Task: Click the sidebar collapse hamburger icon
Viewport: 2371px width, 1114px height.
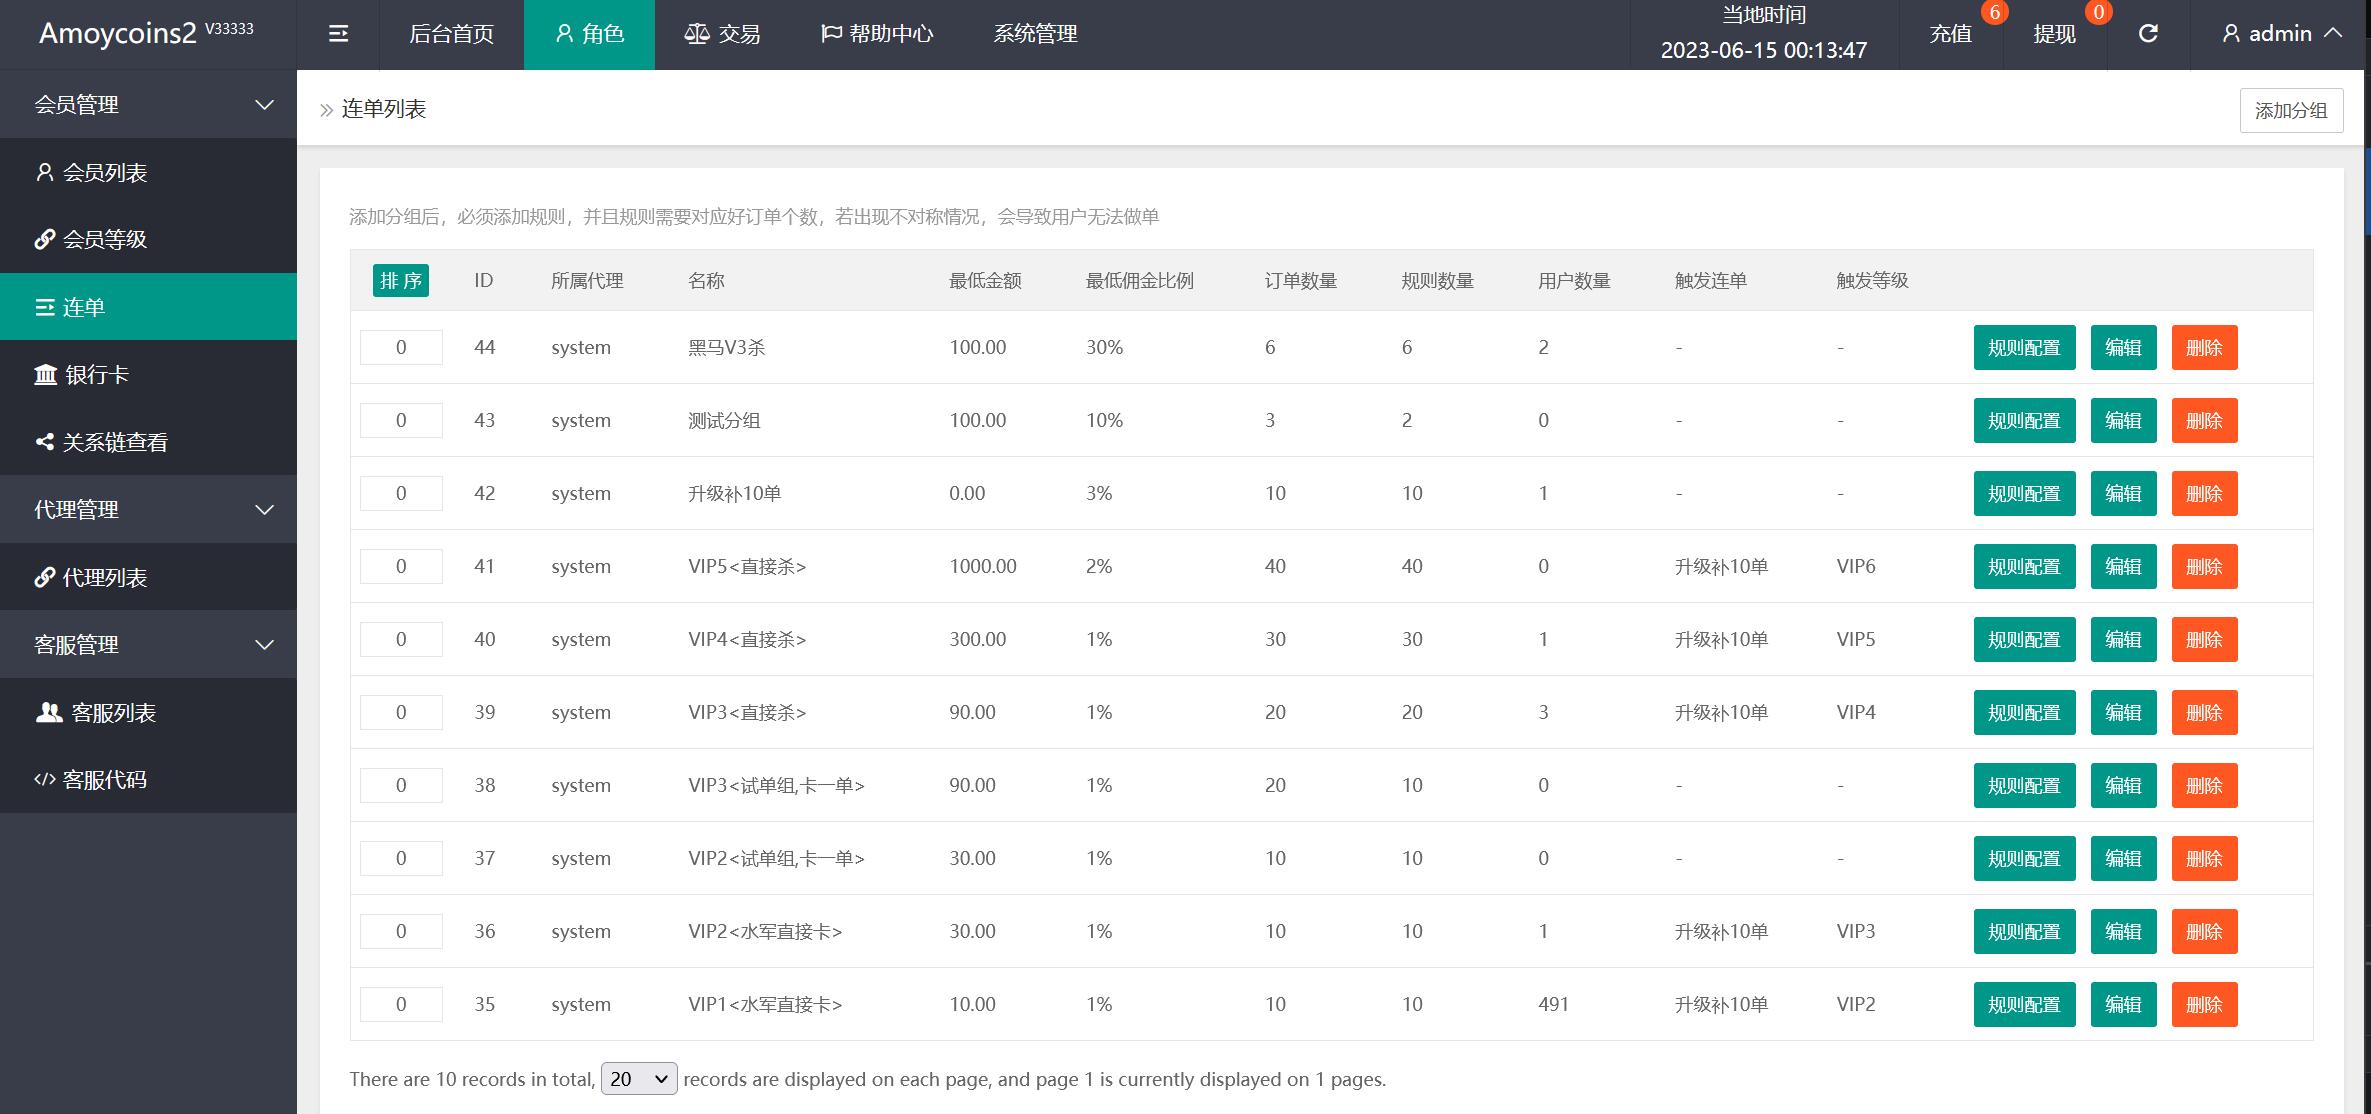Action: click(x=338, y=34)
